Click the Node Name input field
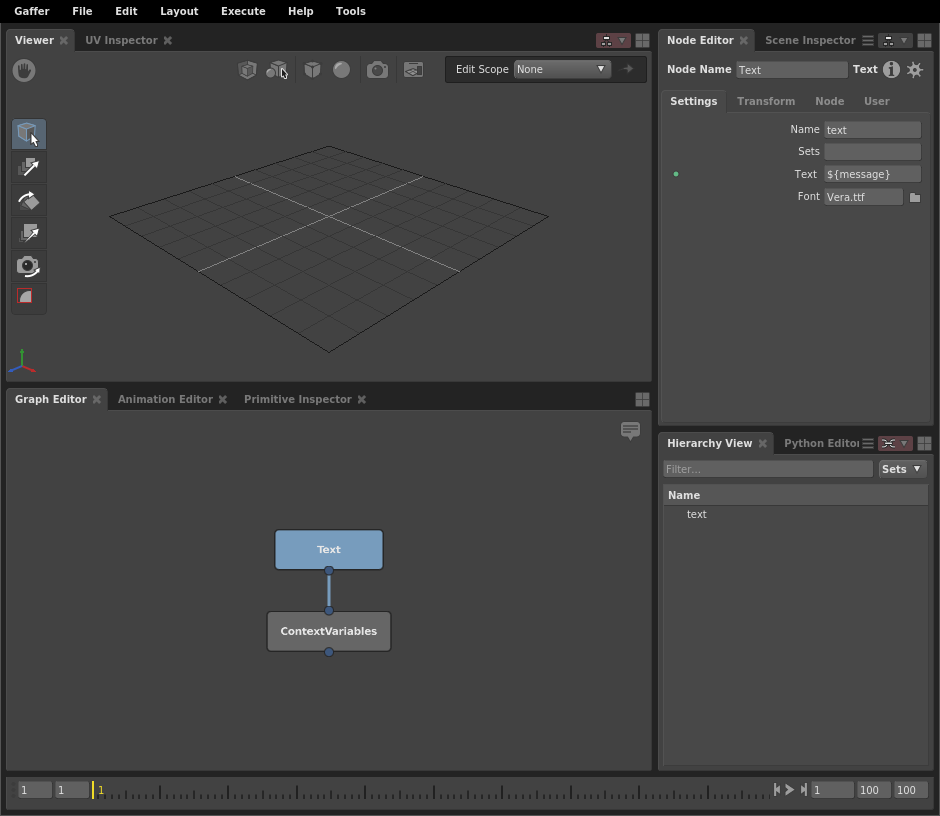 click(791, 70)
